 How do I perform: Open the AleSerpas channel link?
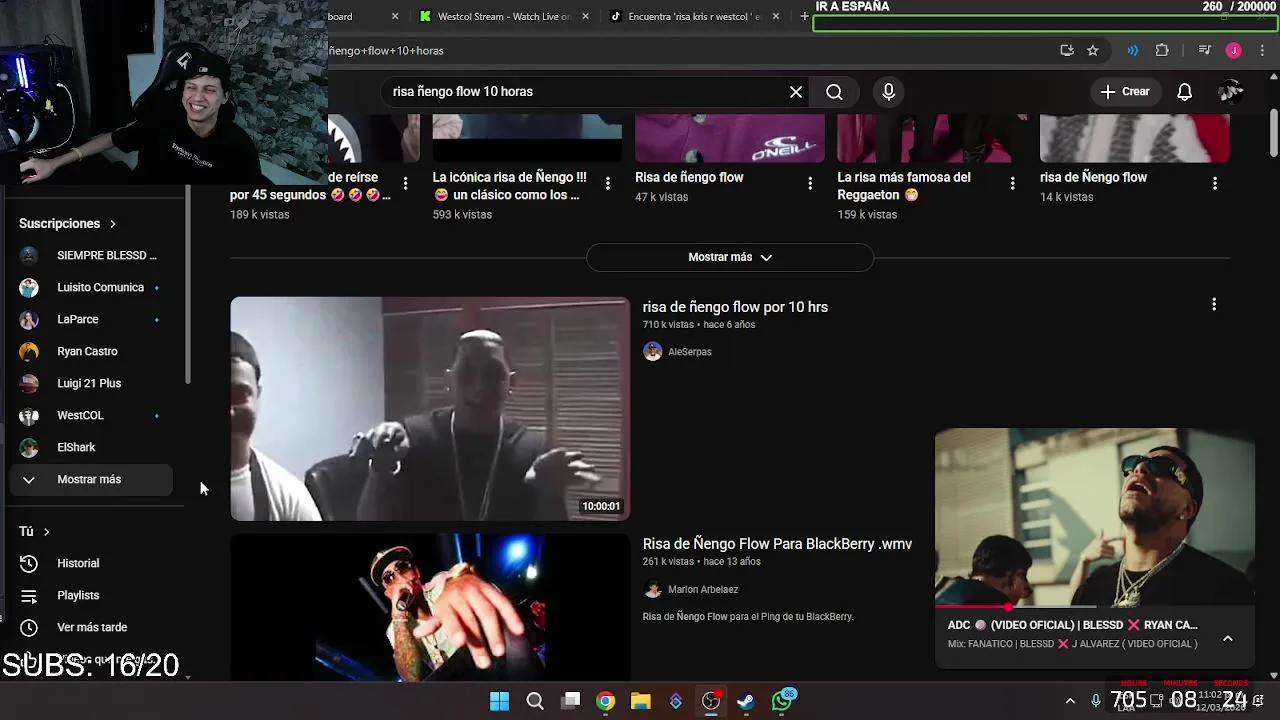click(689, 352)
